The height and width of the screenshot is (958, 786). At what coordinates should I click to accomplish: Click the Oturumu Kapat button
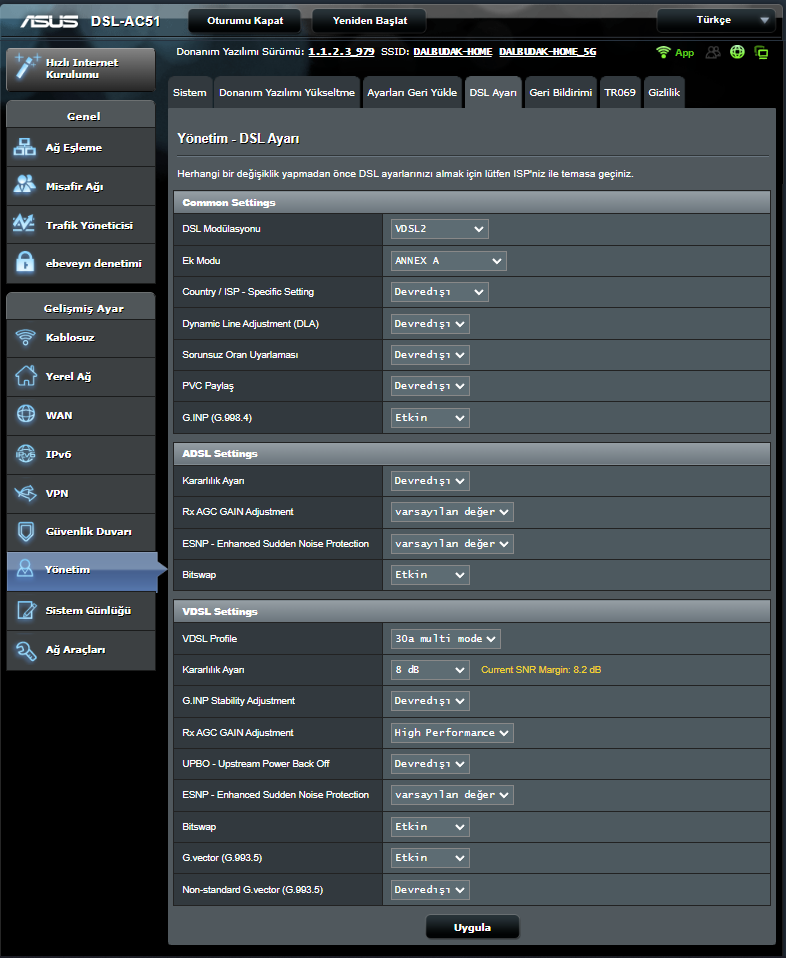click(245, 21)
